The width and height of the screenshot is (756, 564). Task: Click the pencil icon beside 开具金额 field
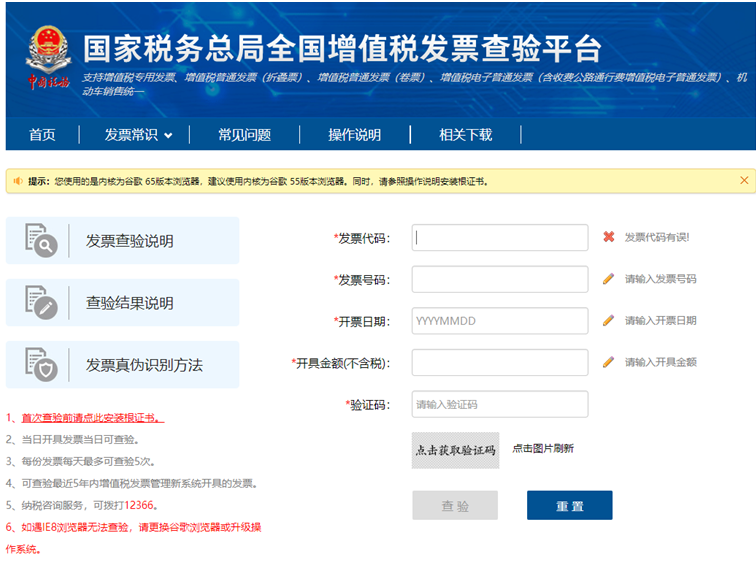tap(608, 362)
